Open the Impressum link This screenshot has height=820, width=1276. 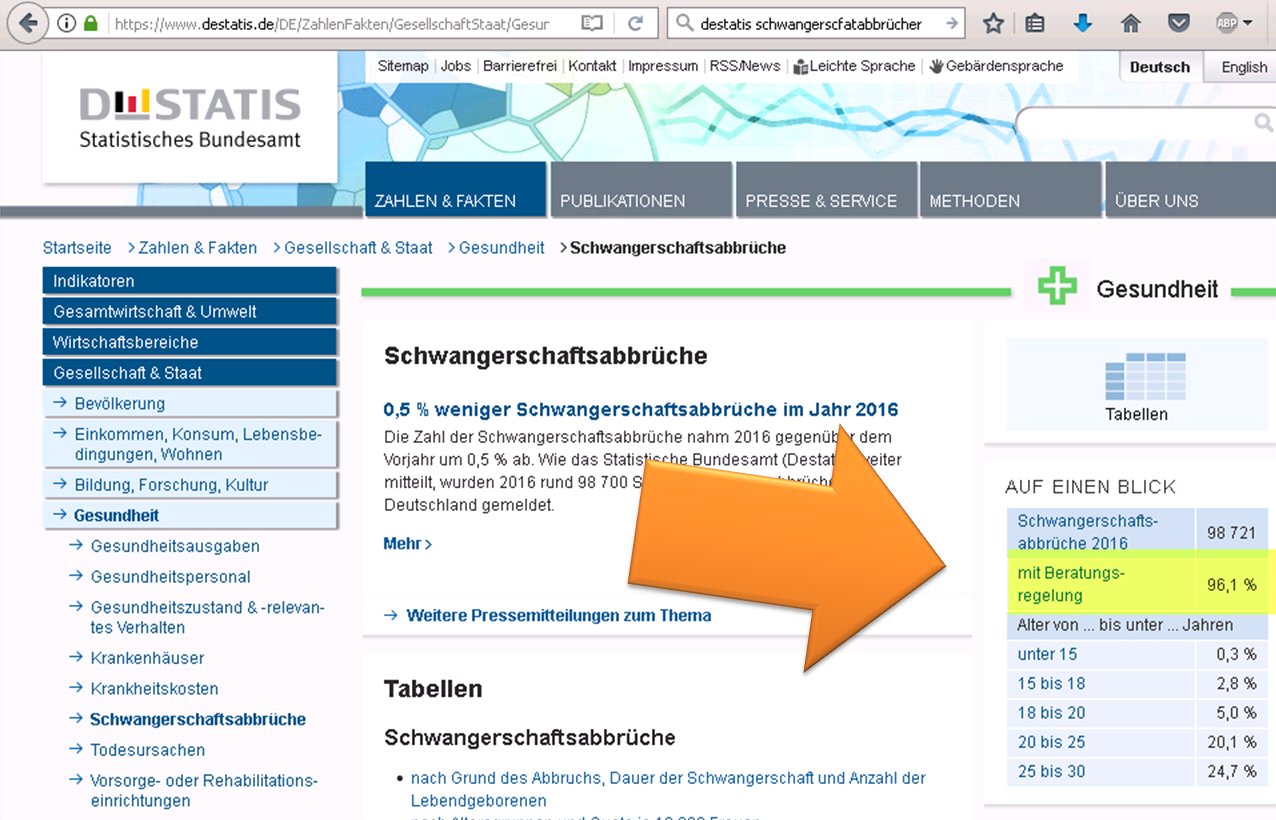(x=663, y=66)
